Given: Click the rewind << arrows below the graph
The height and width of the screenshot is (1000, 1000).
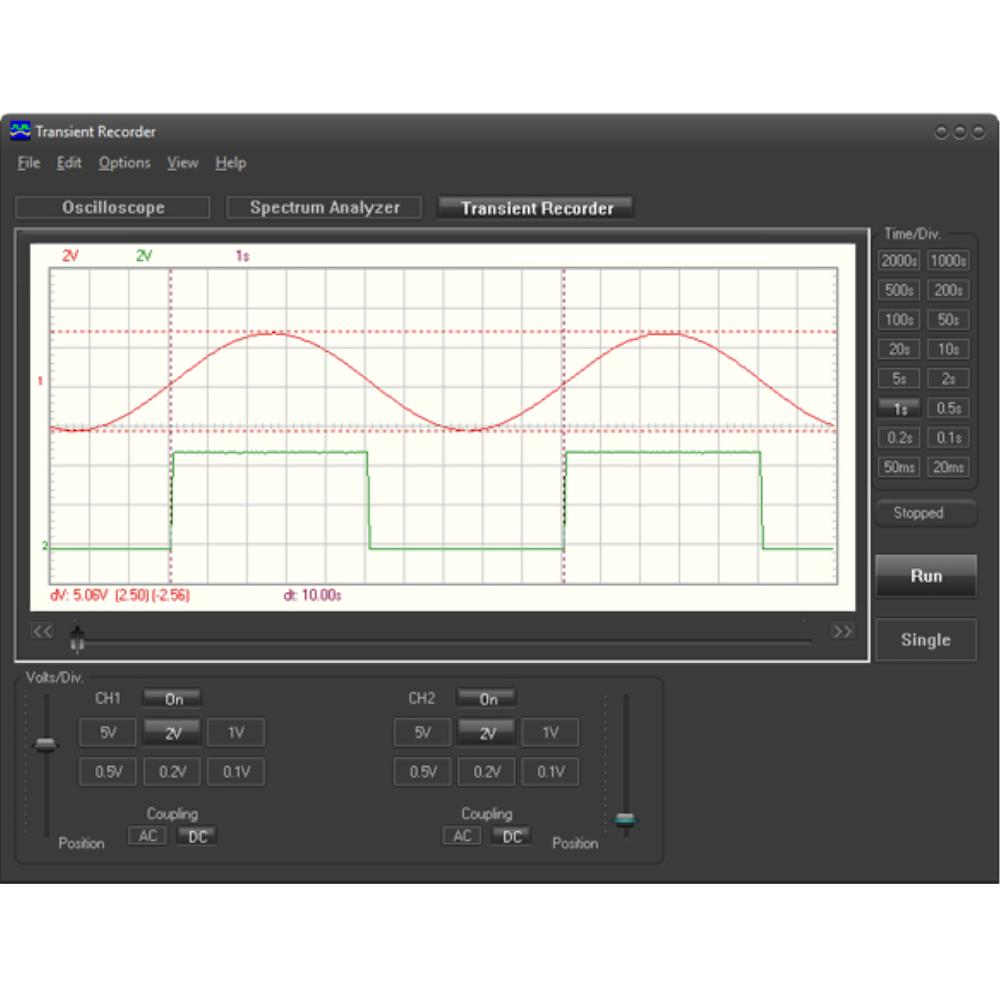Looking at the screenshot, I should click(x=42, y=631).
